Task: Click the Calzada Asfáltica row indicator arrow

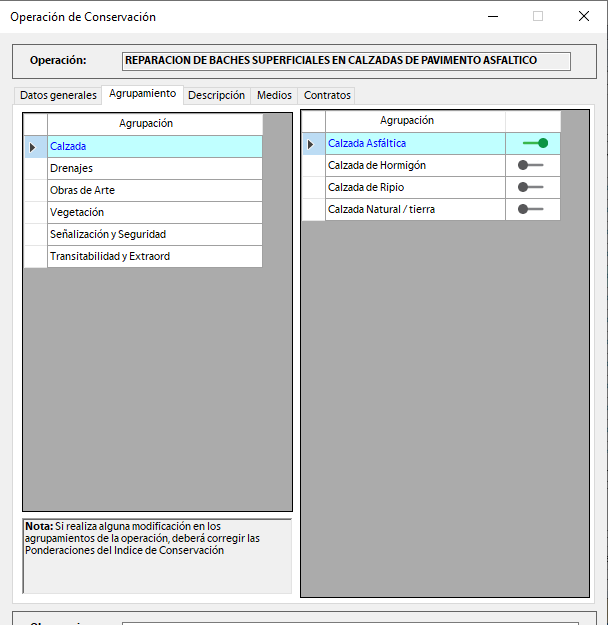Action: (x=312, y=144)
